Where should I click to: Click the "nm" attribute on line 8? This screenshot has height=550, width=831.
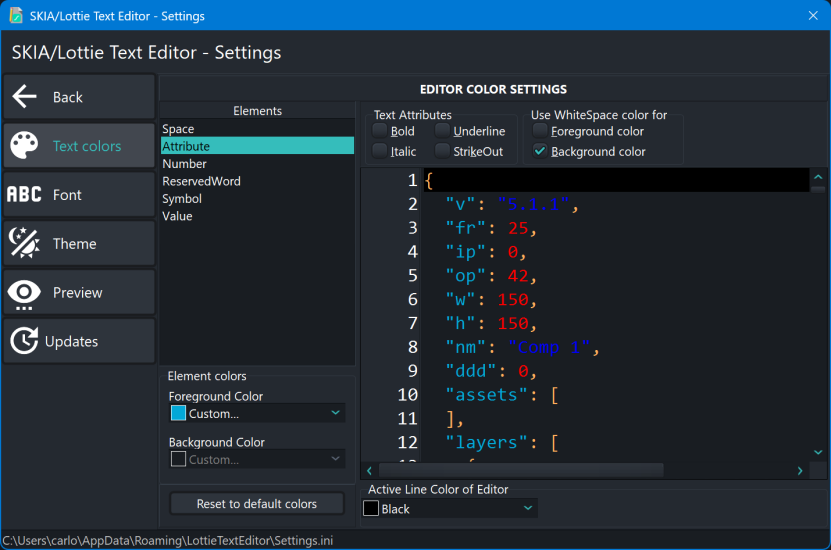point(465,348)
